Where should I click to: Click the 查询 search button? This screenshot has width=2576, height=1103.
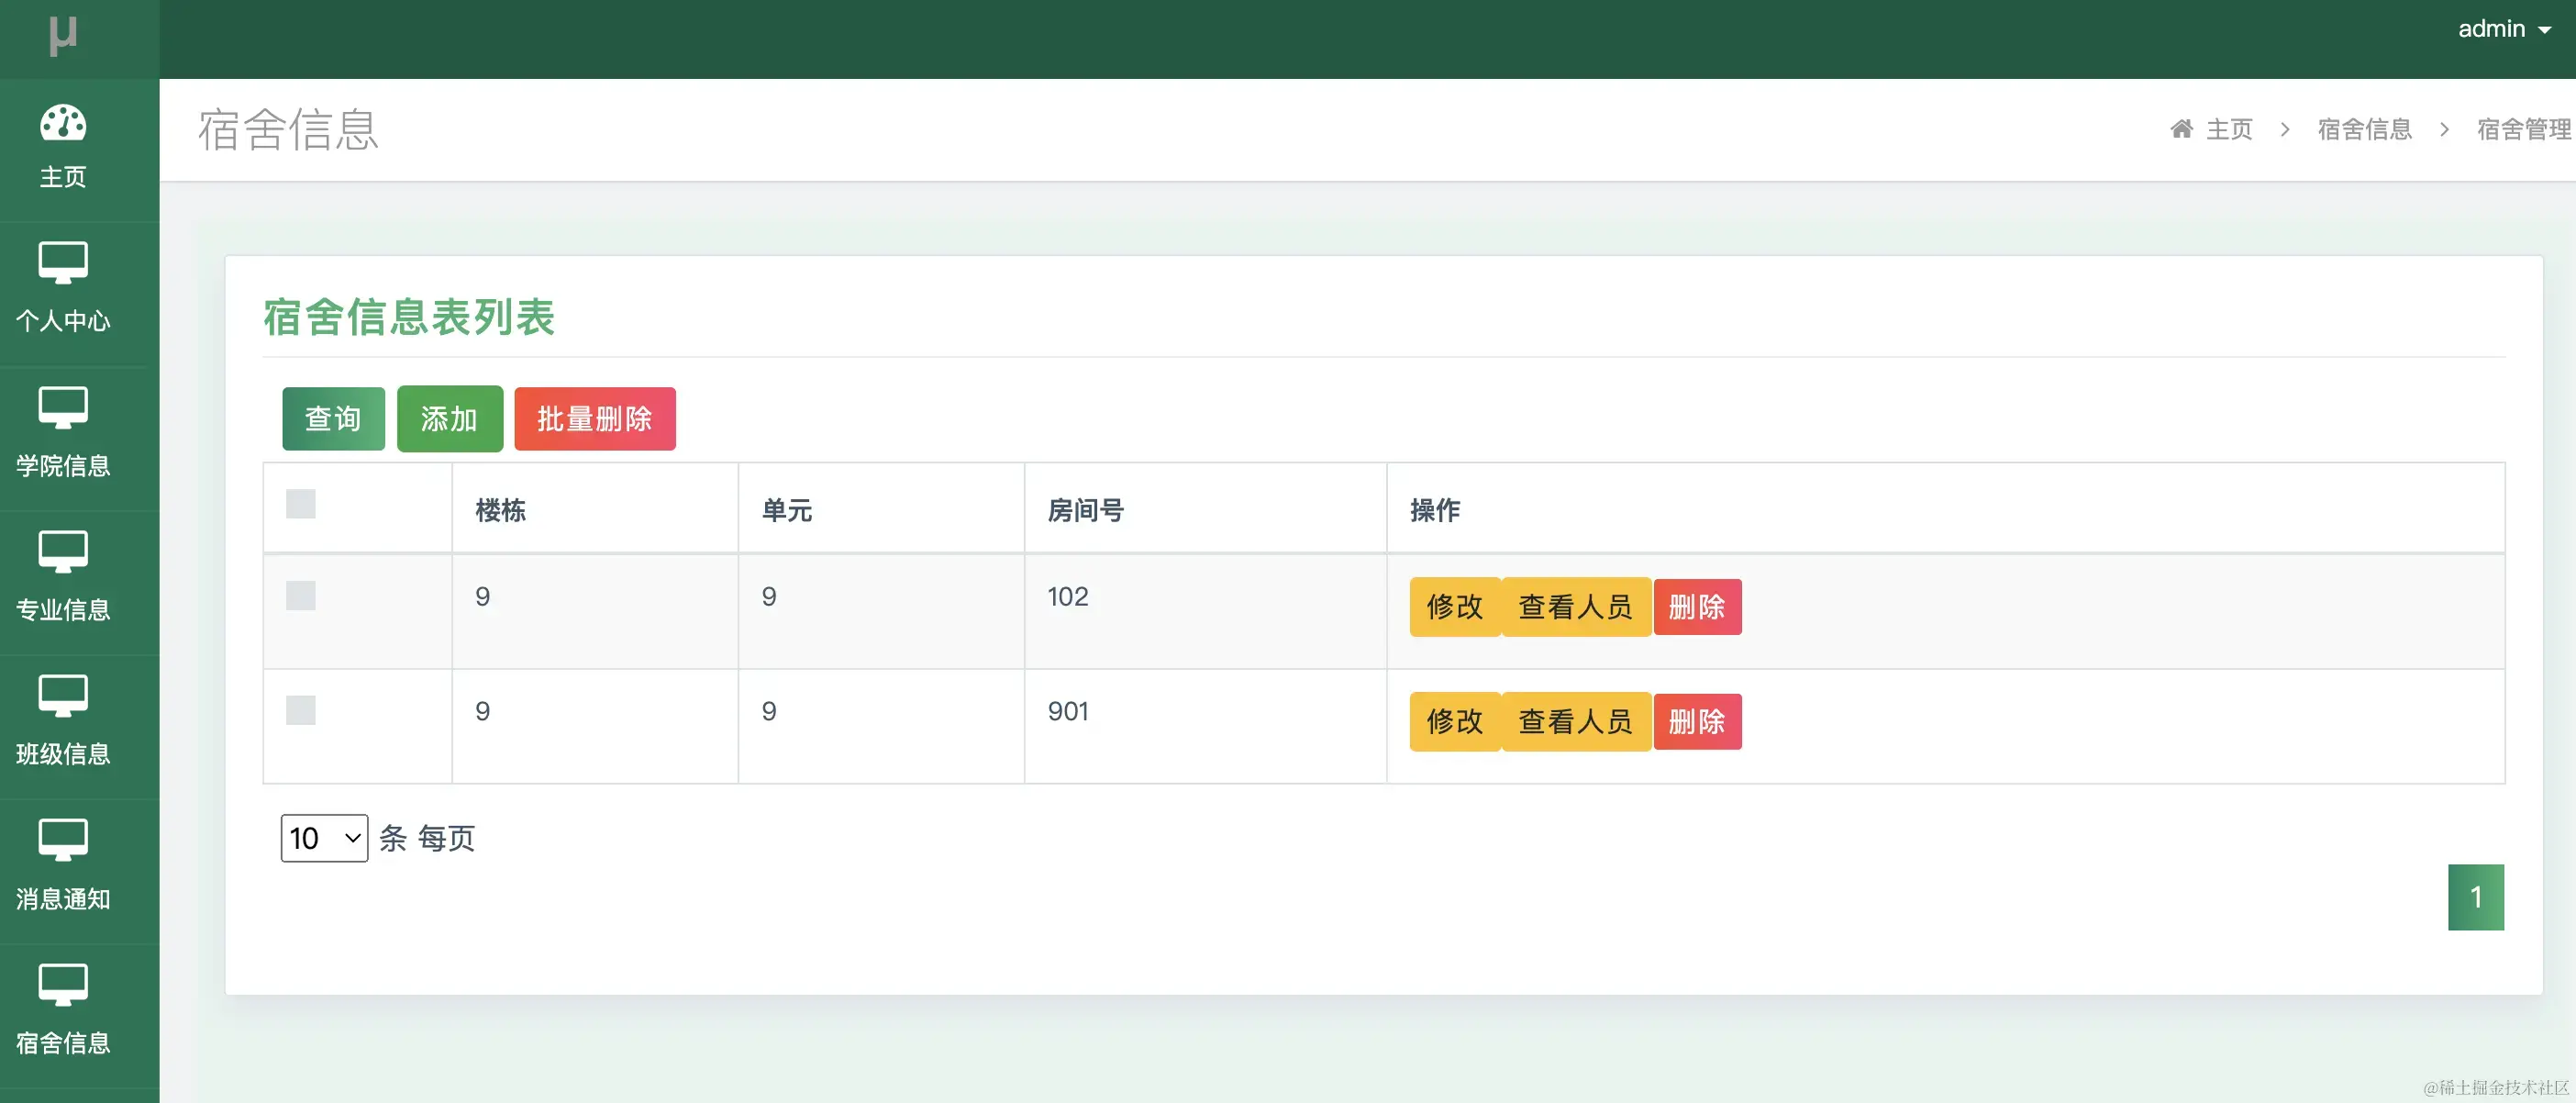pyautogui.click(x=333, y=419)
